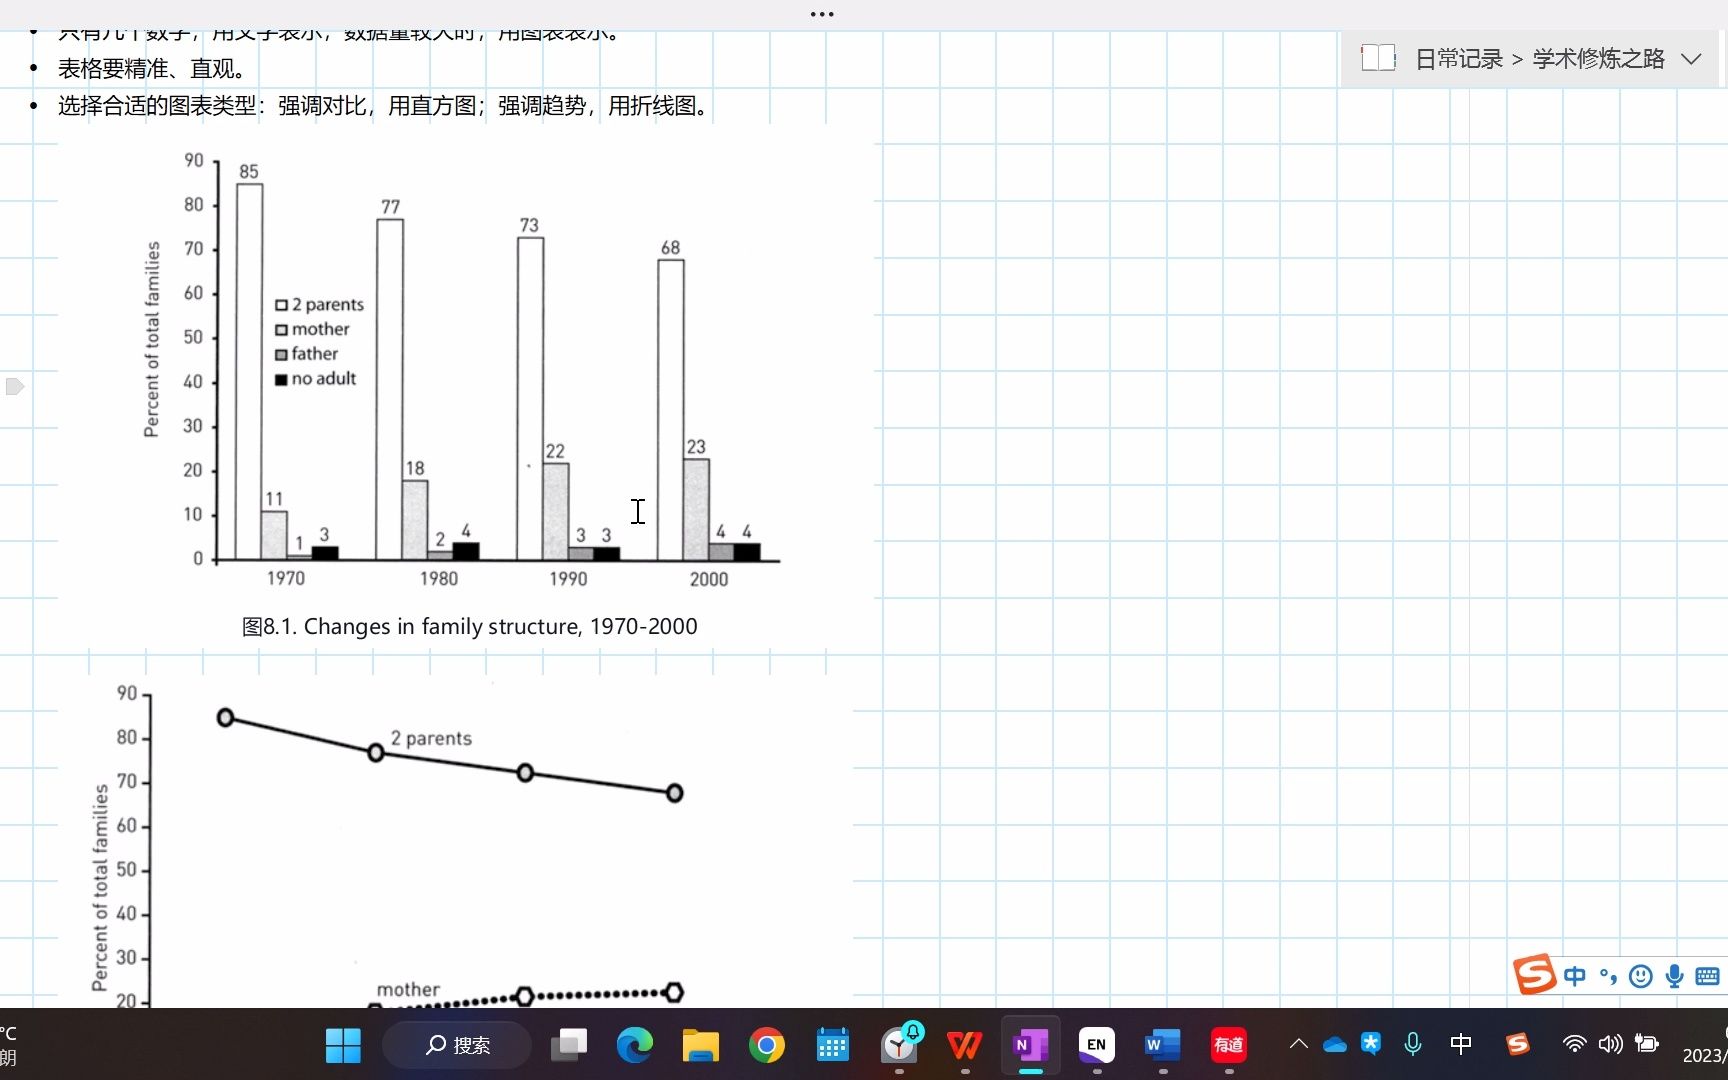Viewport: 1728px width, 1080px height.
Task: Click the 日常记录 notebook name
Action: point(1459,59)
